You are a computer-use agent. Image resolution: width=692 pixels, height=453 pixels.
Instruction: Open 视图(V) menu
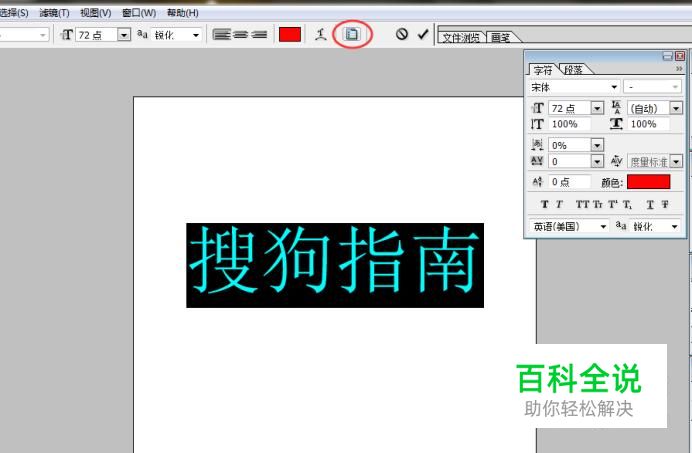tap(95, 13)
